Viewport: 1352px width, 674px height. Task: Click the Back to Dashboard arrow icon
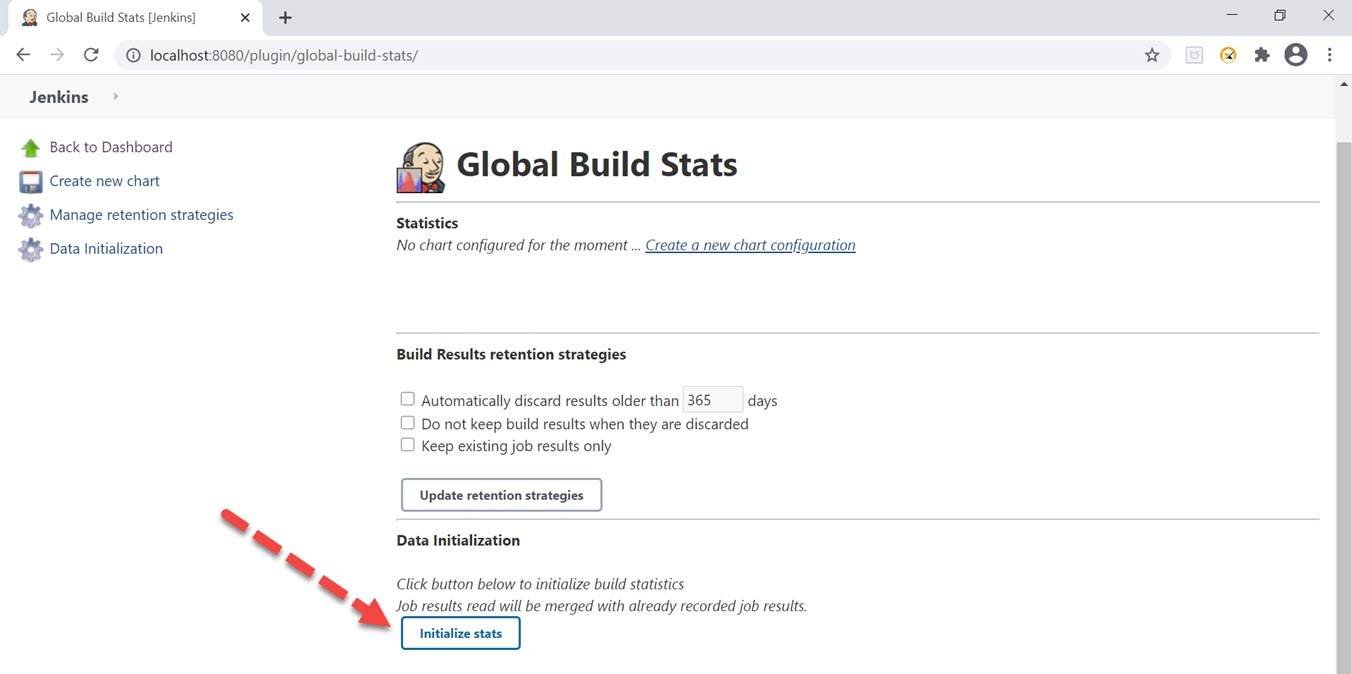click(29, 146)
